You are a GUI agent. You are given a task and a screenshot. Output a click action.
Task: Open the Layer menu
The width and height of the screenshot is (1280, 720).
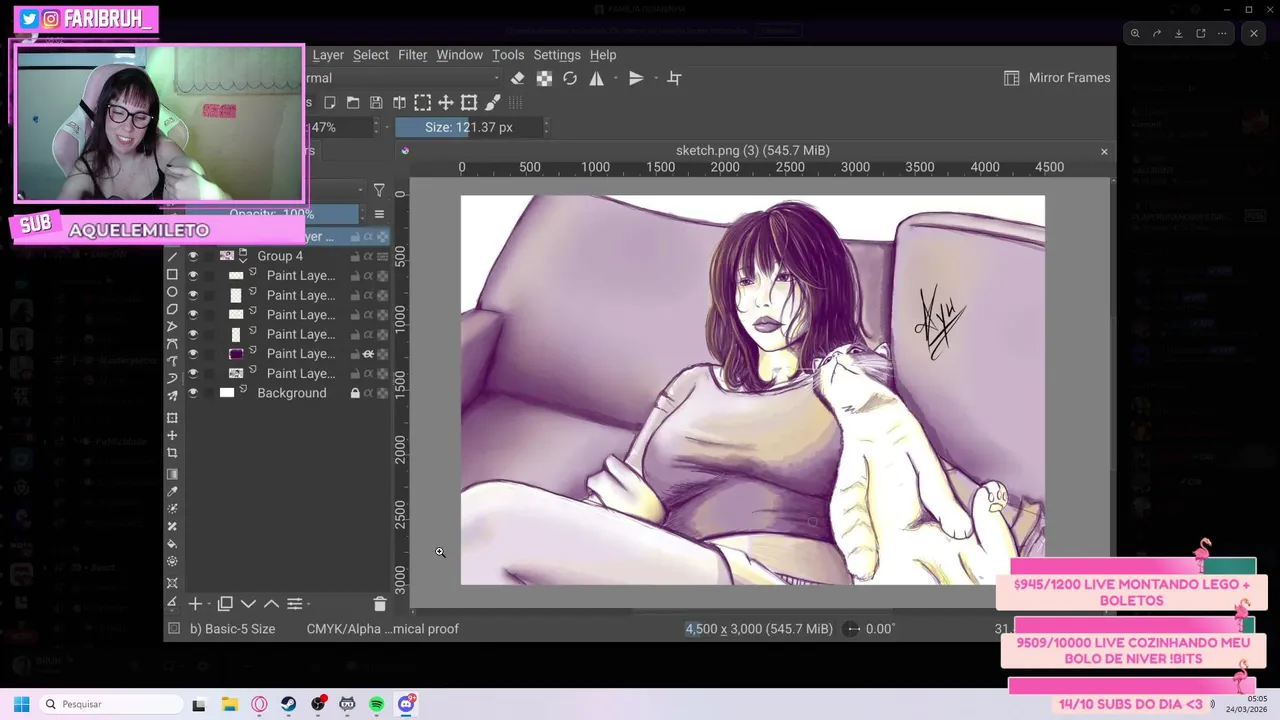328,55
